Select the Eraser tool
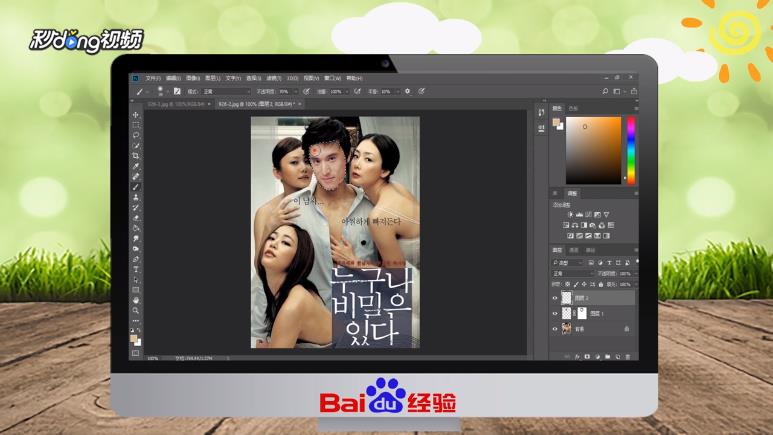 (136, 218)
